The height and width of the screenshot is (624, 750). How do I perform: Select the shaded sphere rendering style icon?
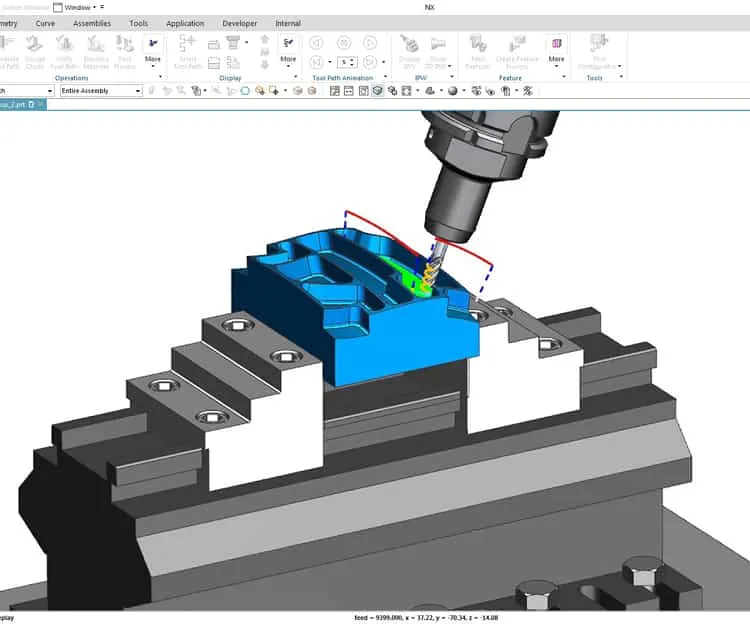[x=452, y=91]
